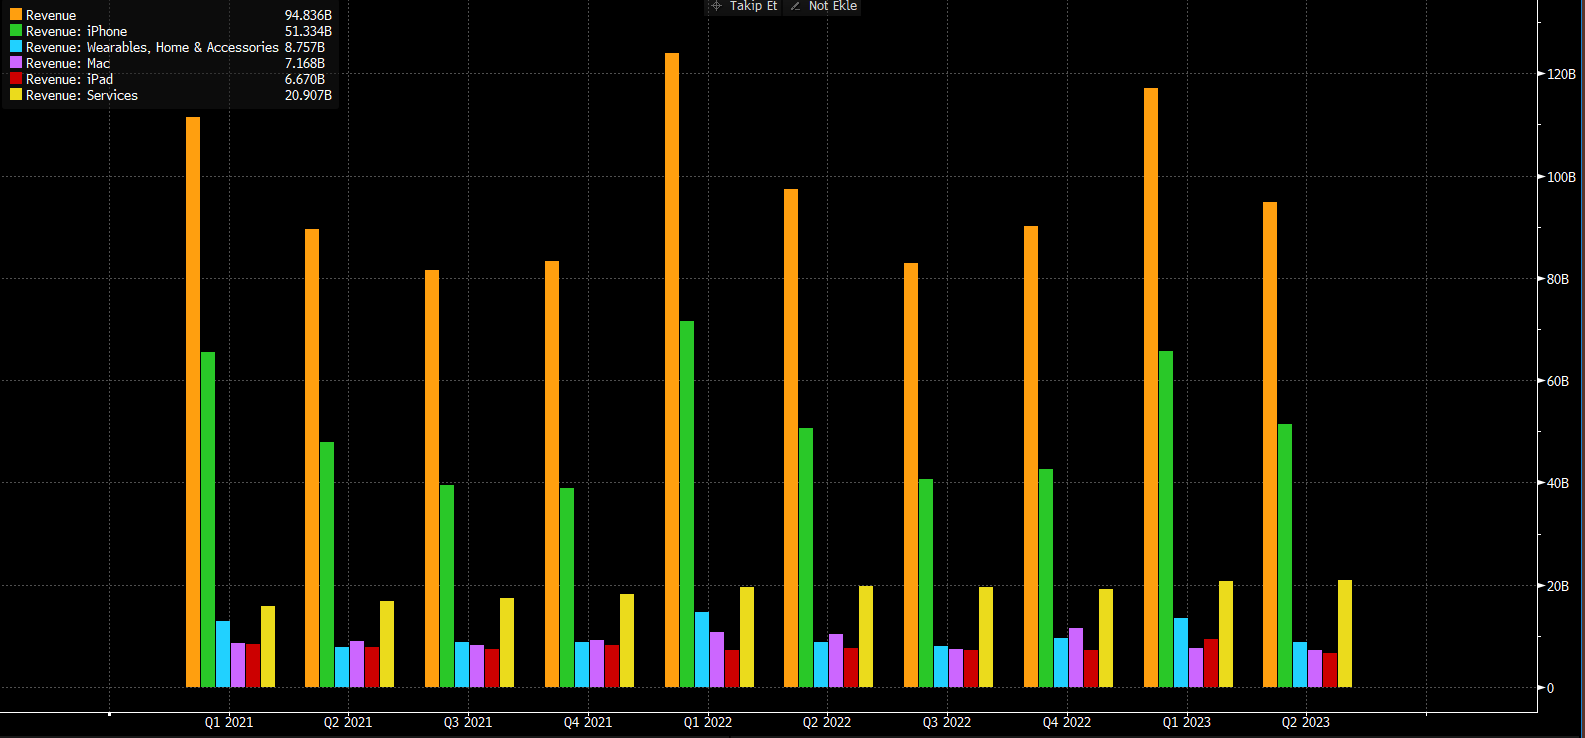Select the orange Revenue bar for Q2 2023
Screen dimensions: 1585x738
[1270, 444]
